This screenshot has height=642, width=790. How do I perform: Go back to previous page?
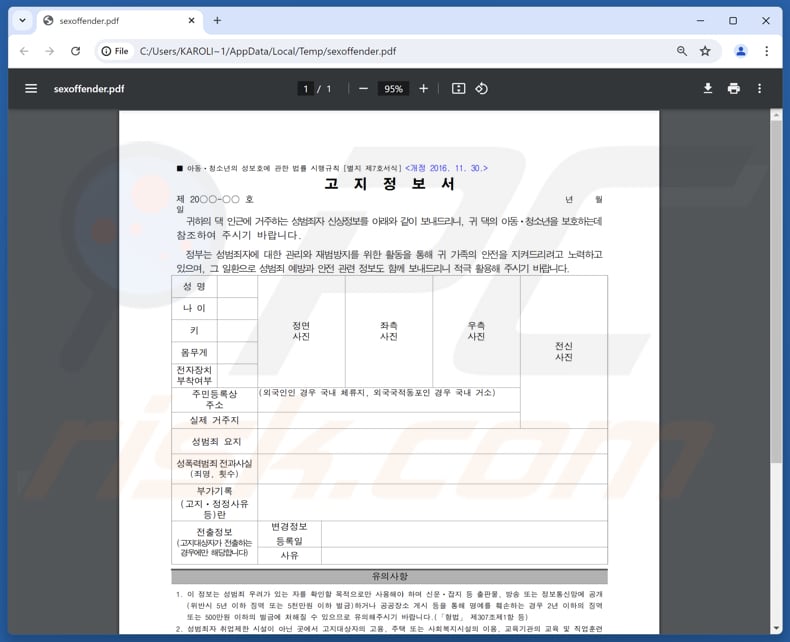[x=24, y=51]
